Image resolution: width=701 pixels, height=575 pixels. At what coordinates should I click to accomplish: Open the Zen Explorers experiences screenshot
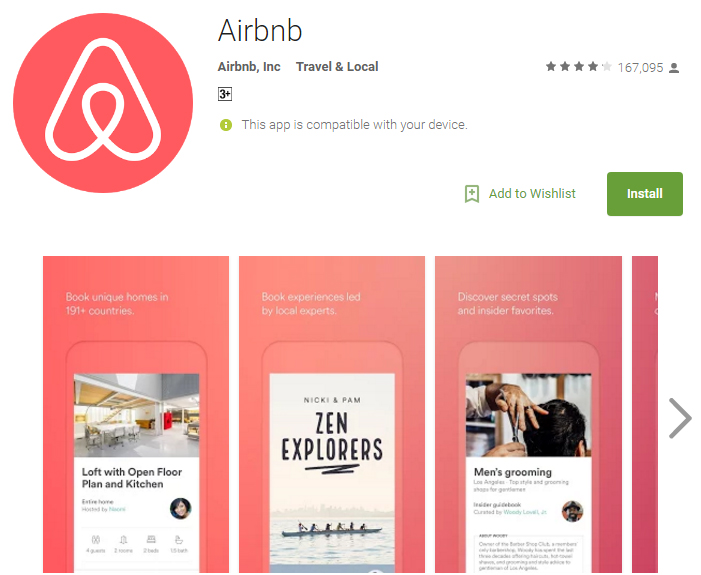[x=332, y=414]
